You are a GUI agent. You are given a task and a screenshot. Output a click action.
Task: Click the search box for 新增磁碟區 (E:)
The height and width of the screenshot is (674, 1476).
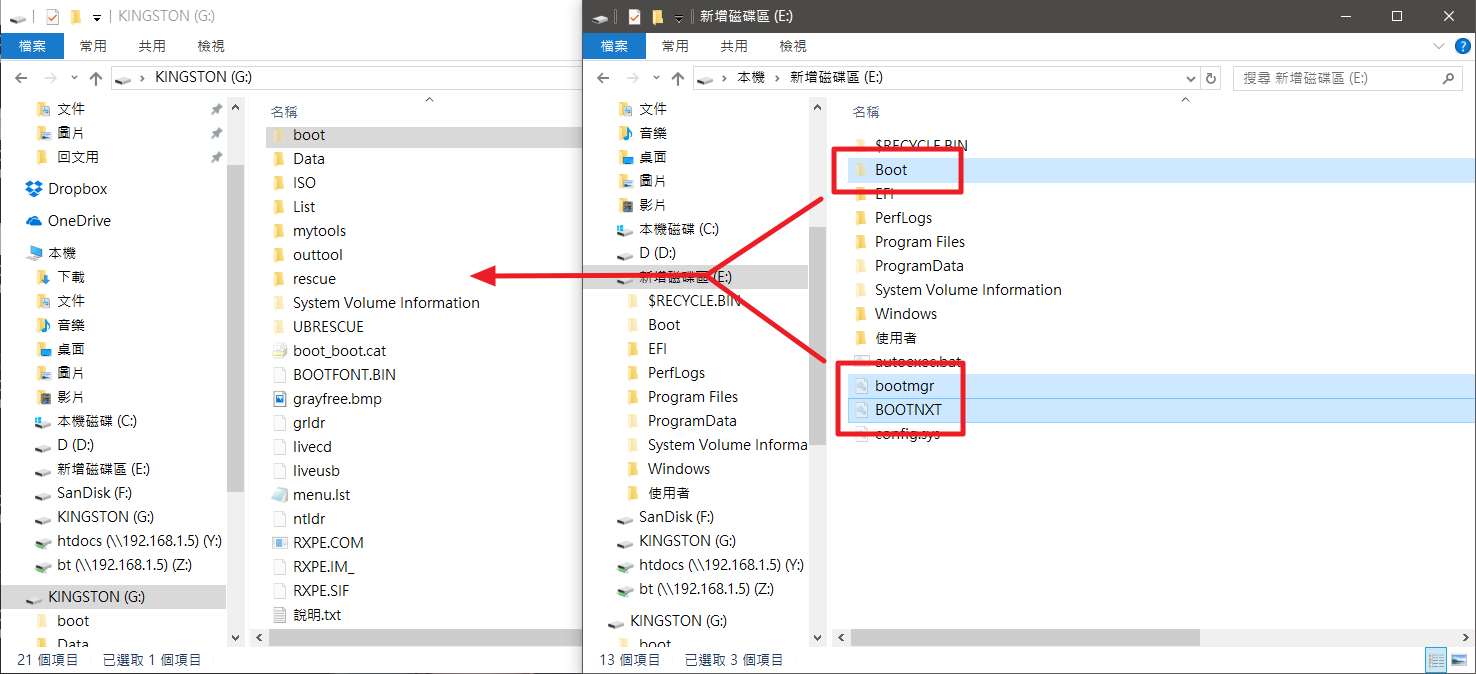click(x=1335, y=78)
